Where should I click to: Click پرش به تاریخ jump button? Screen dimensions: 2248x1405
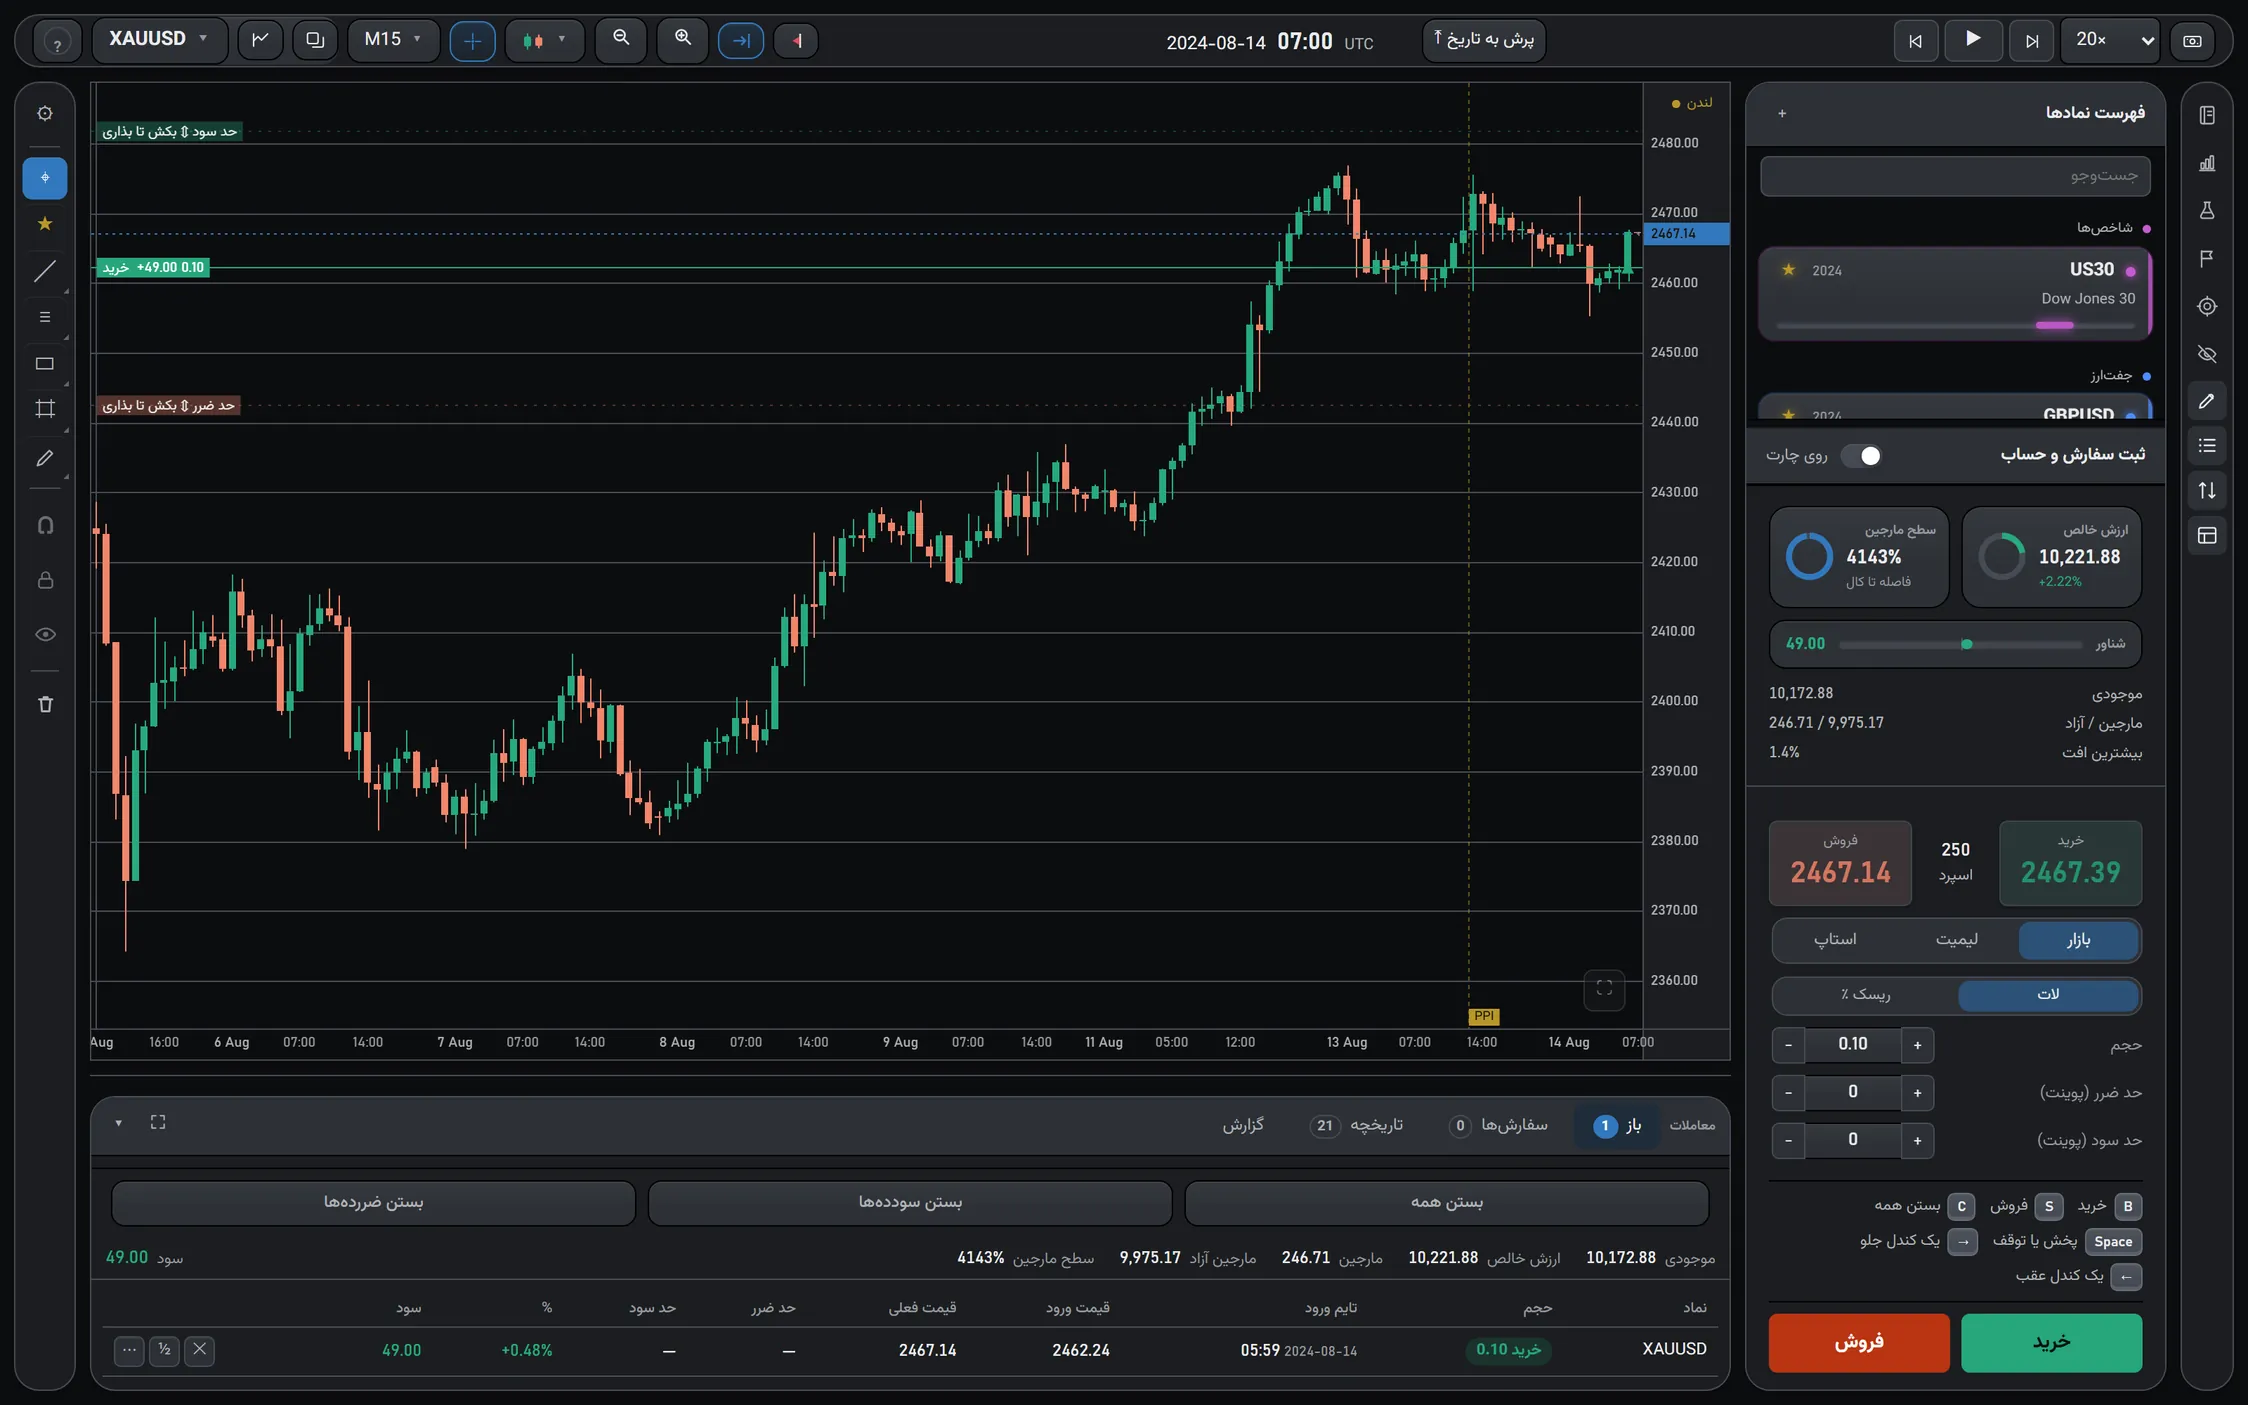click(x=1484, y=40)
